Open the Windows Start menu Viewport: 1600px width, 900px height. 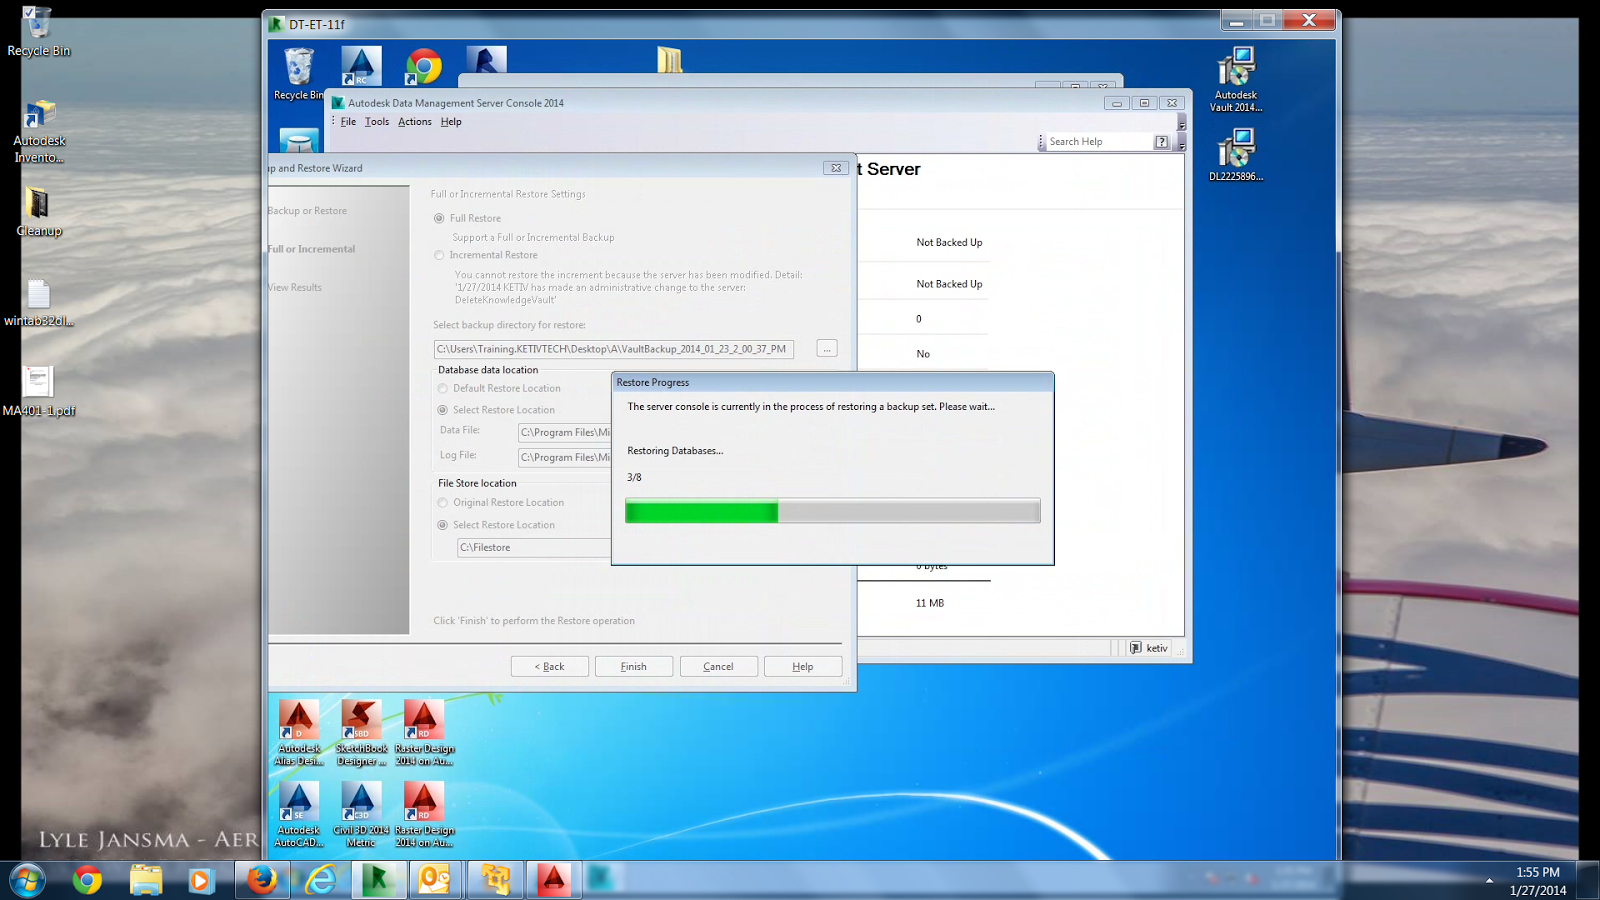pyautogui.click(x=27, y=880)
